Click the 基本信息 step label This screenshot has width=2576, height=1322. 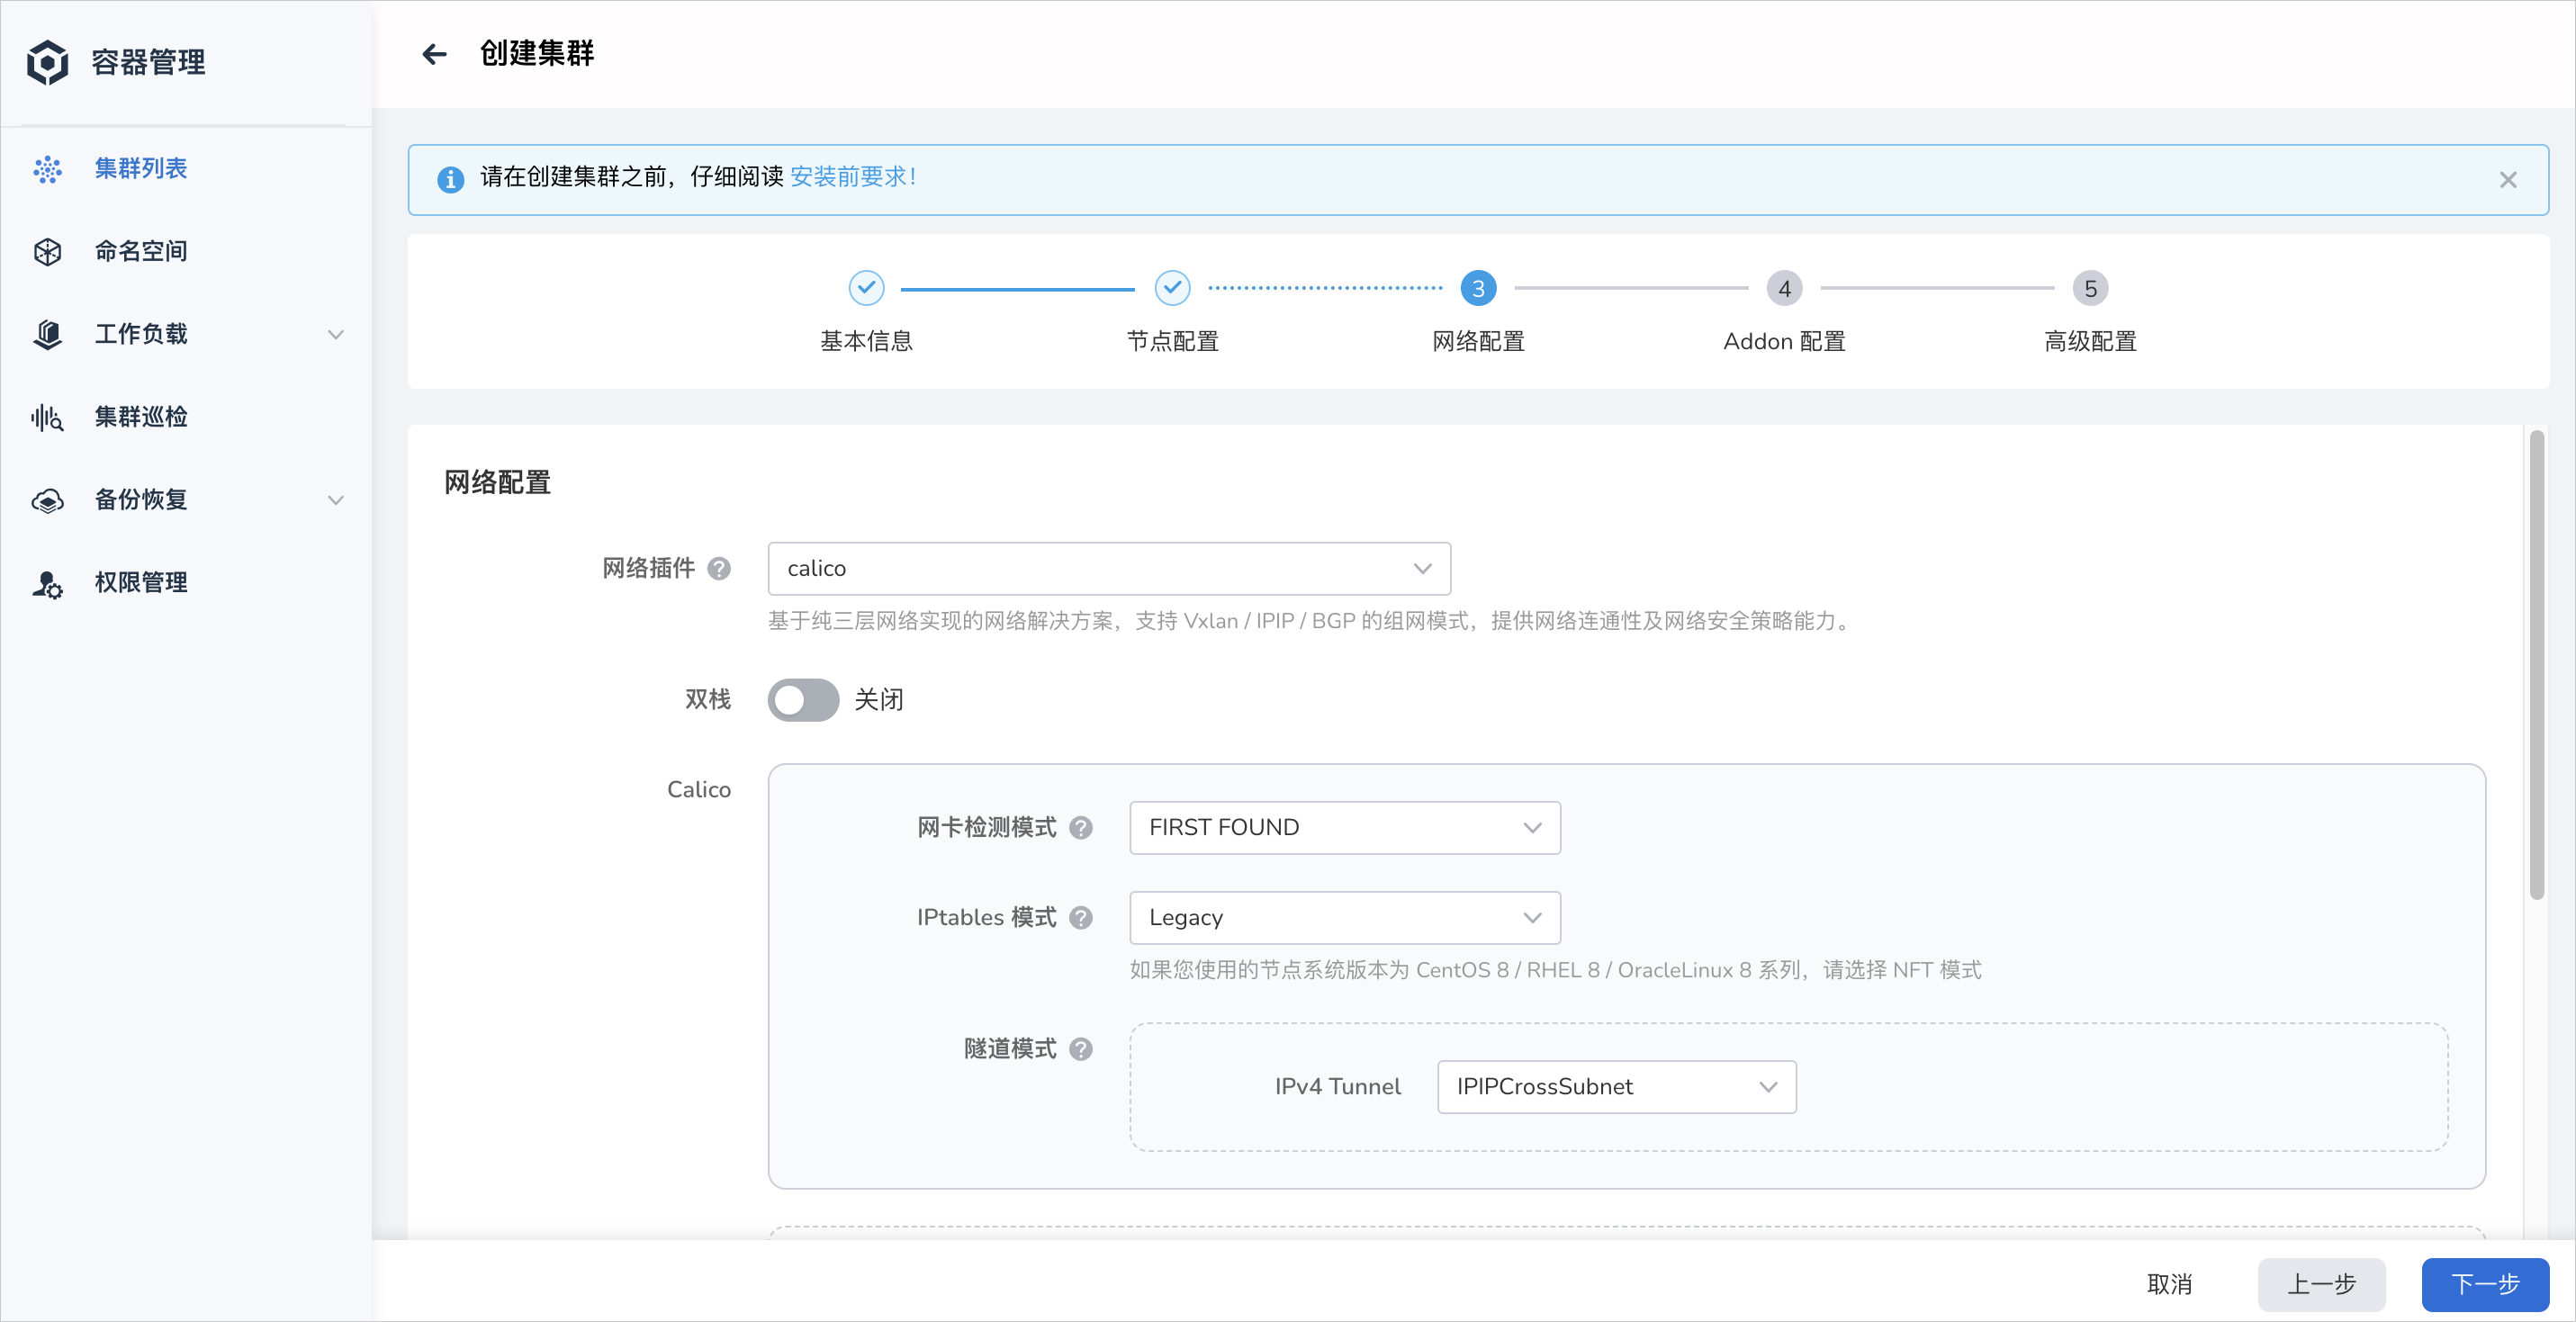[x=866, y=342]
